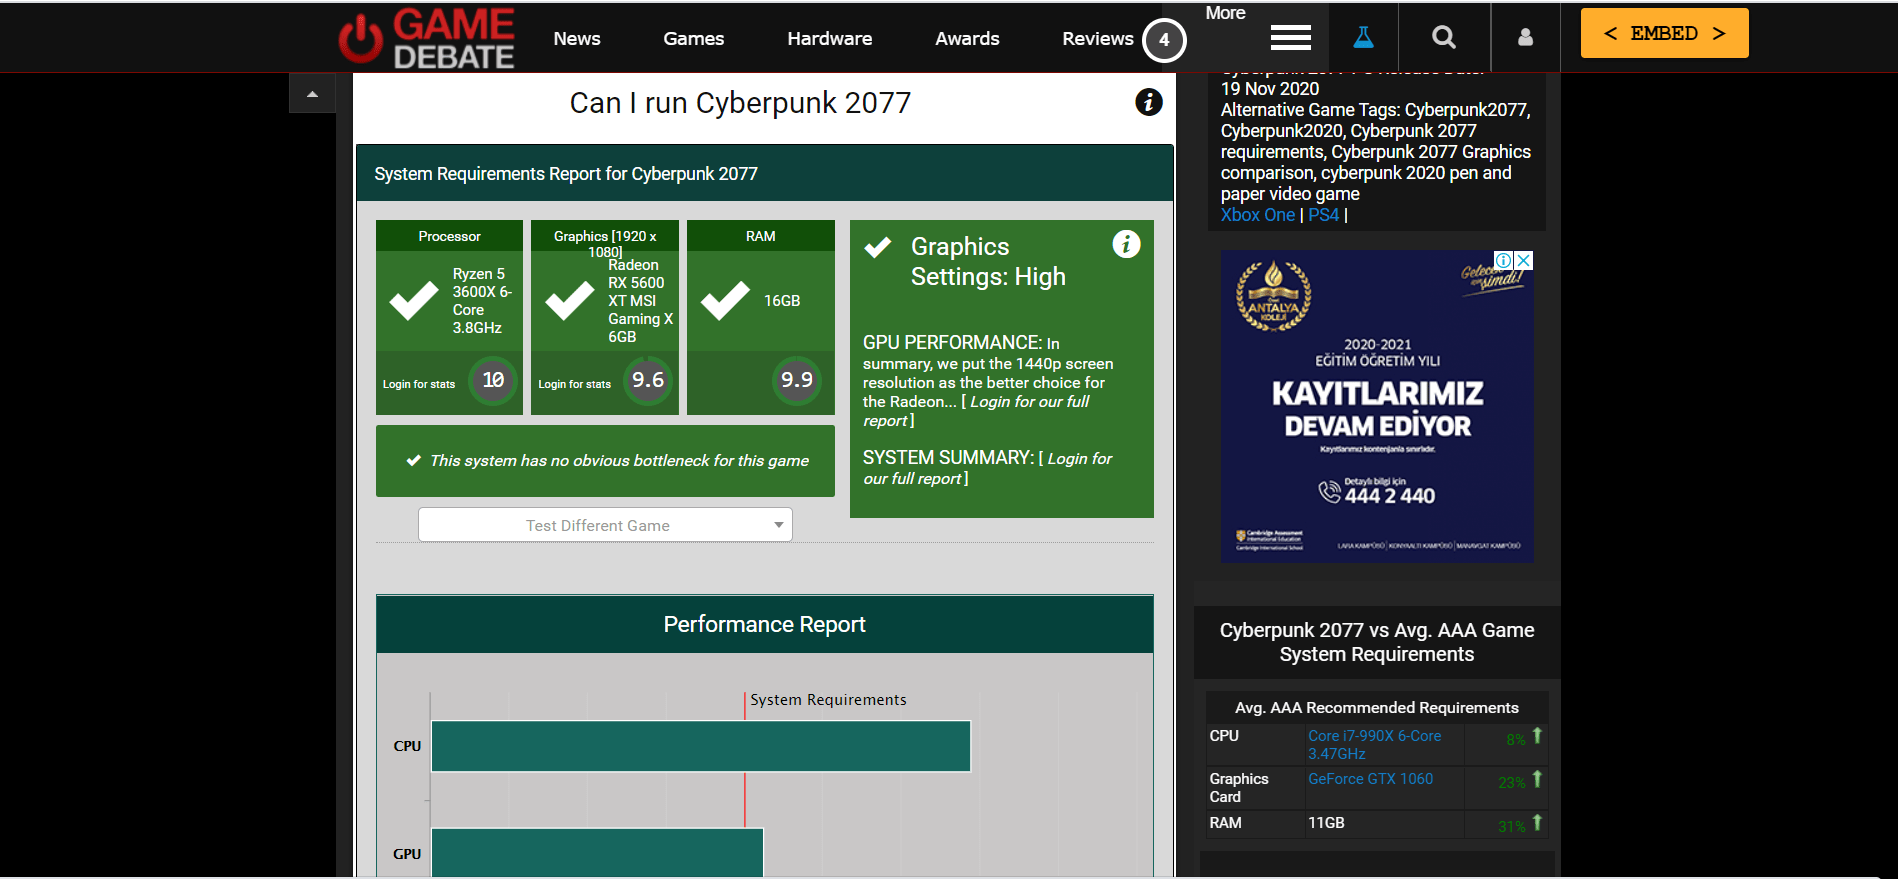
Task: Click the Graphics Card green up arrow
Action: point(1537,779)
